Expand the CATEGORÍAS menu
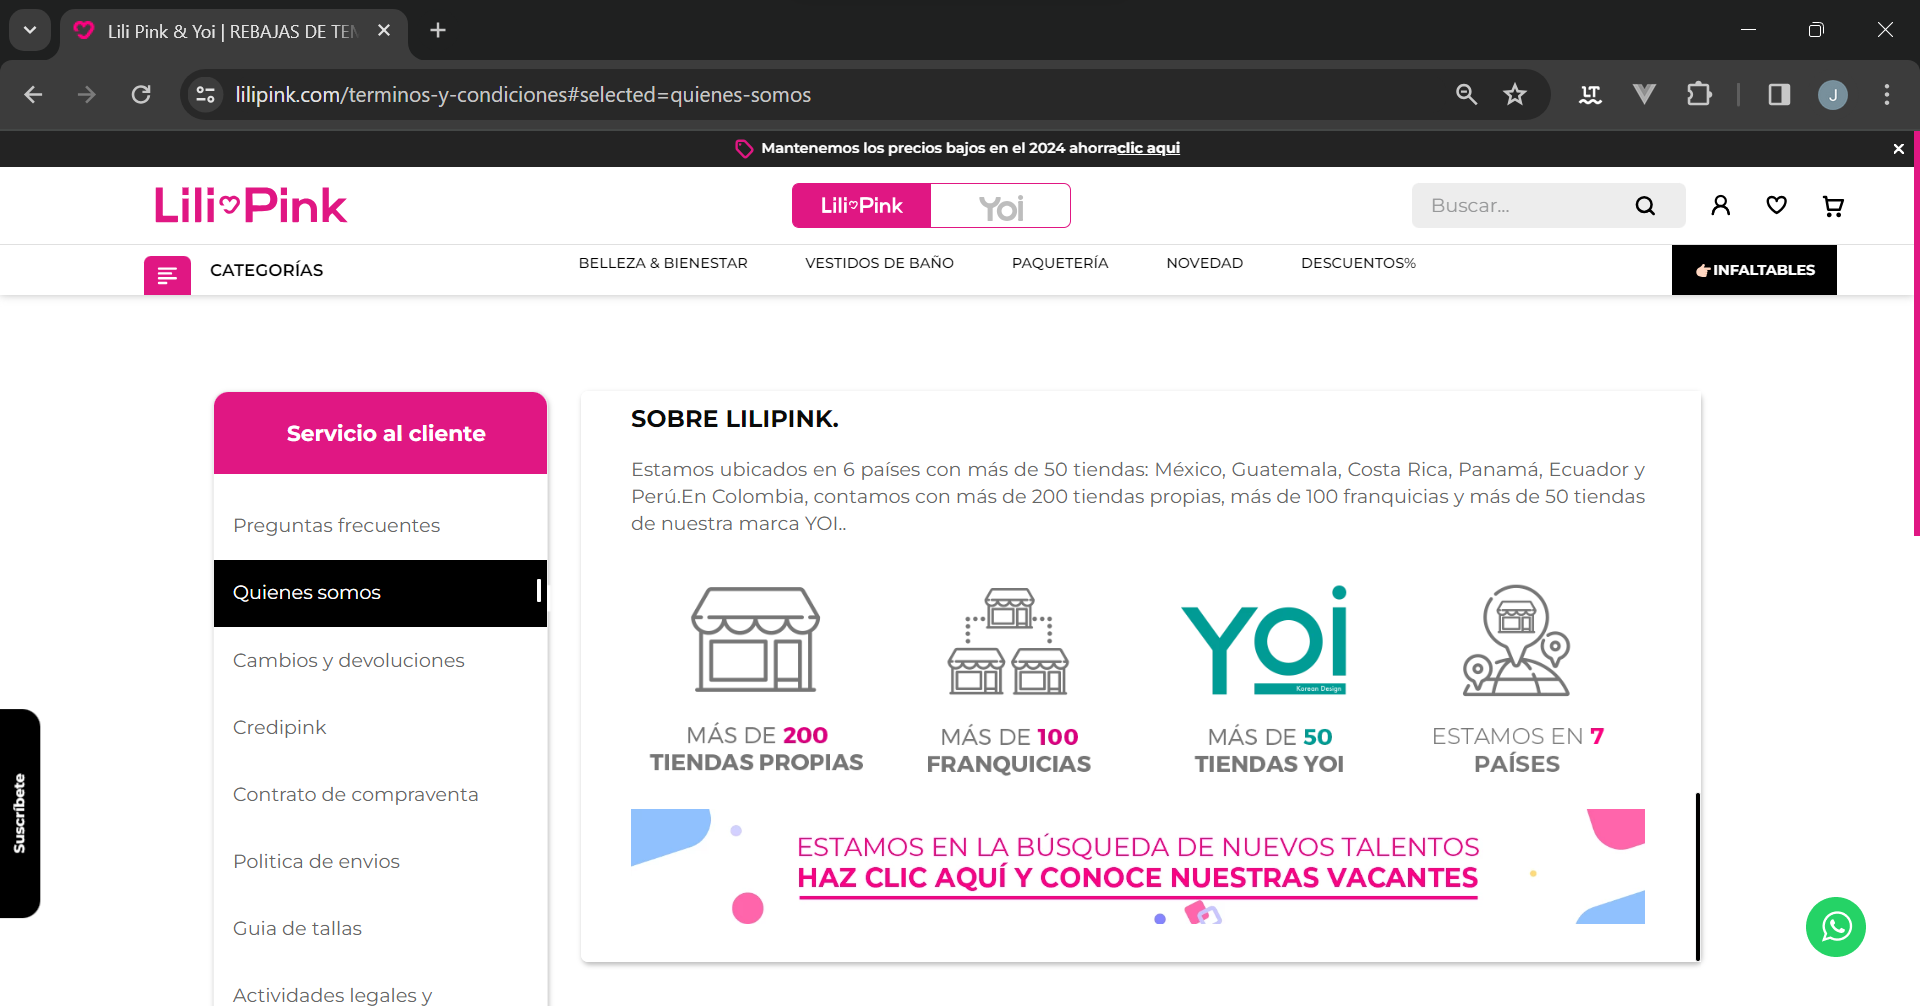1920x1006 pixels. [266, 270]
